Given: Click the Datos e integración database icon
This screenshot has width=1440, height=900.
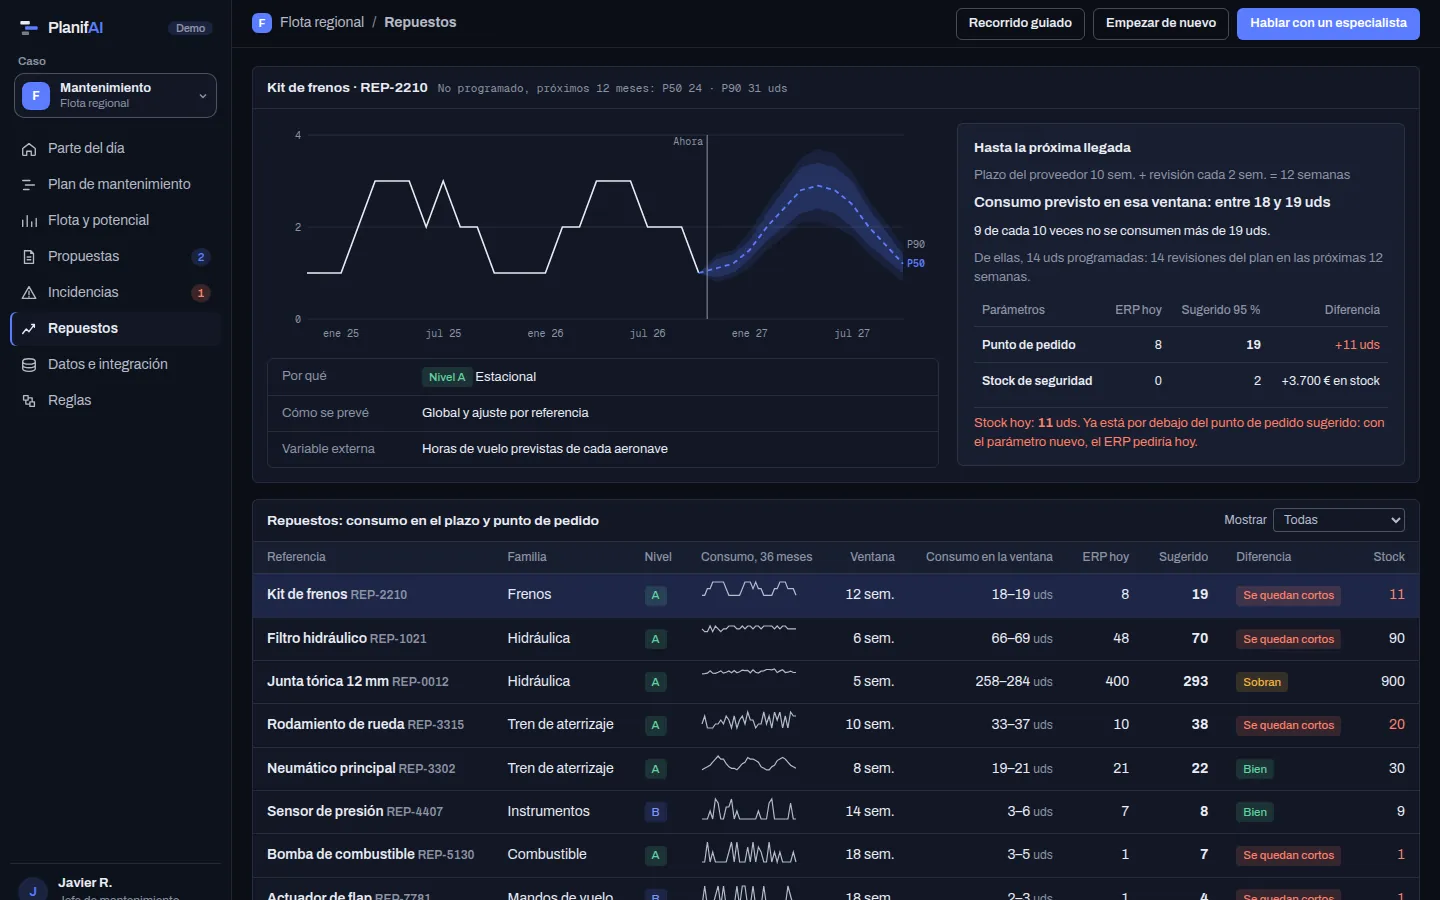Looking at the screenshot, I should point(29,365).
